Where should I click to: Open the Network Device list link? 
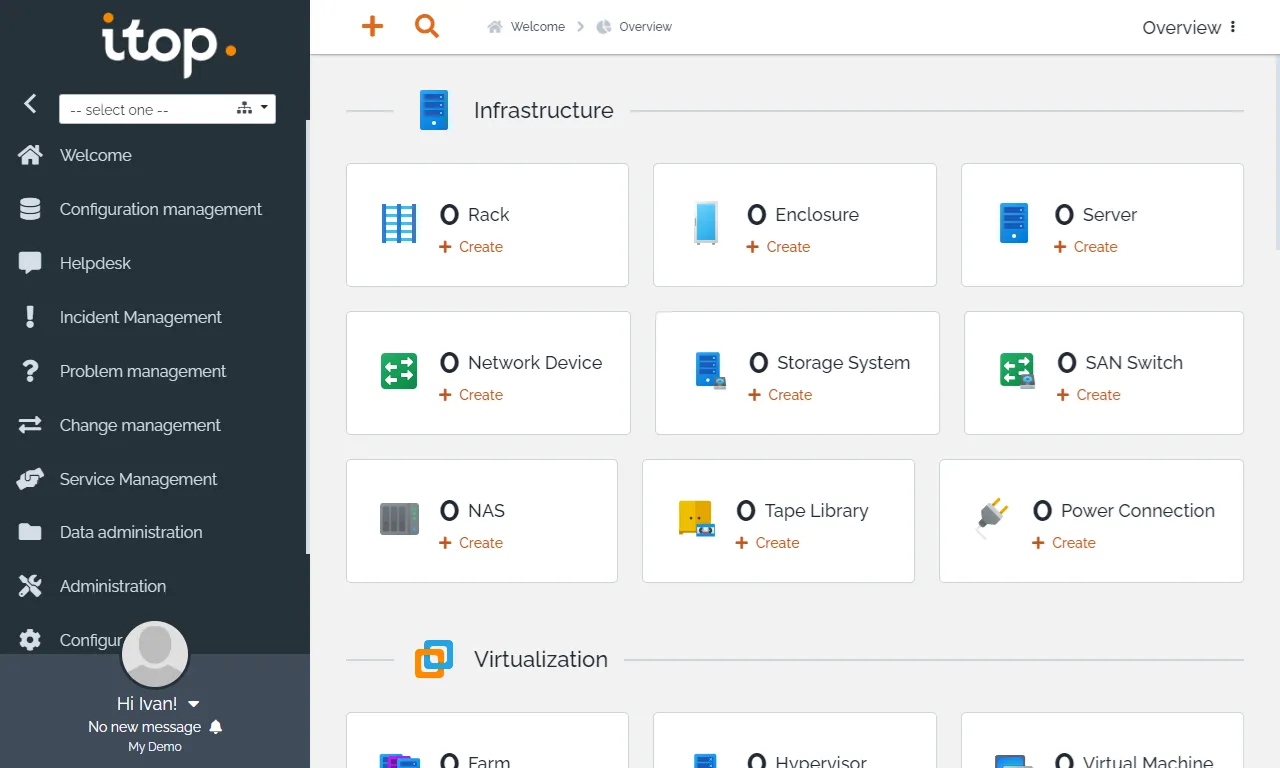(x=521, y=362)
